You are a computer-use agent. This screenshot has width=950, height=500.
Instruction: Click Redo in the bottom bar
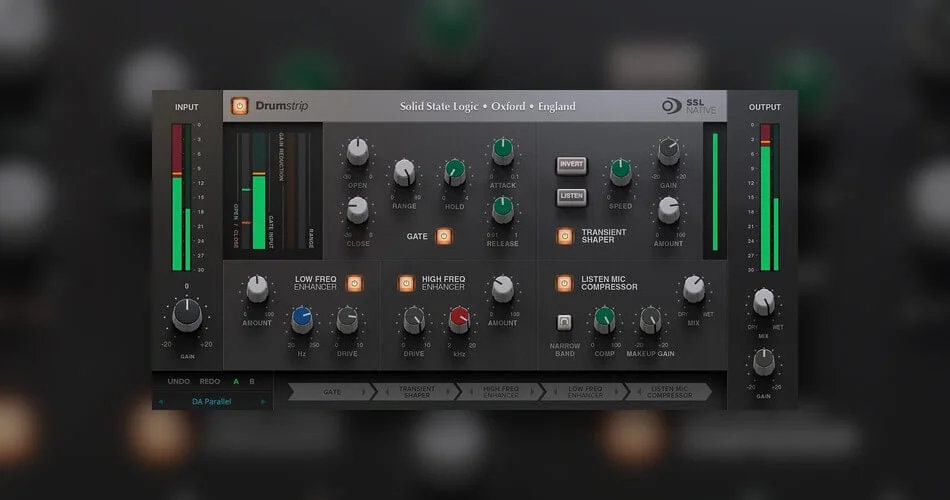click(x=210, y=381)
